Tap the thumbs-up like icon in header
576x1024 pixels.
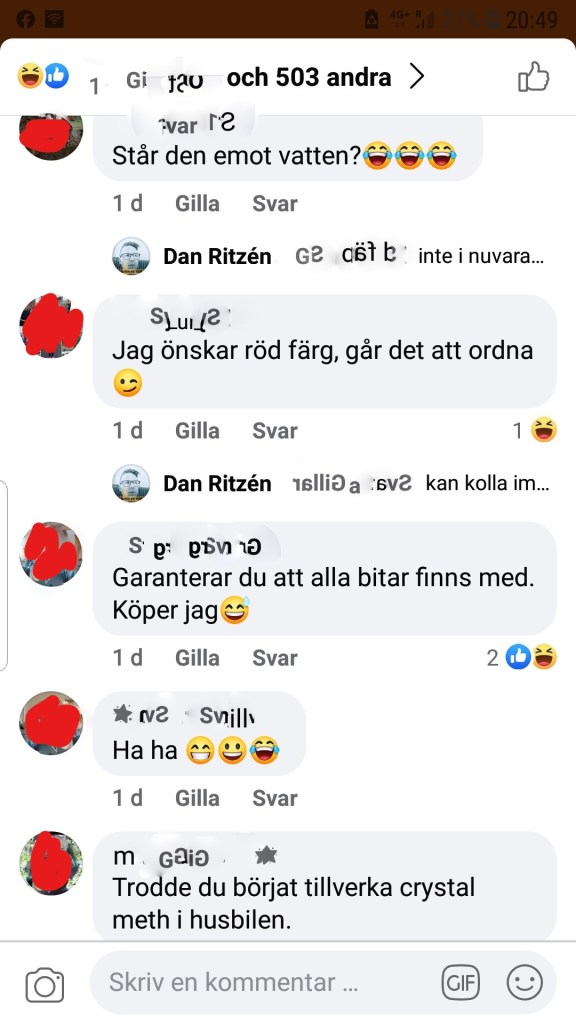coord(534,77)
